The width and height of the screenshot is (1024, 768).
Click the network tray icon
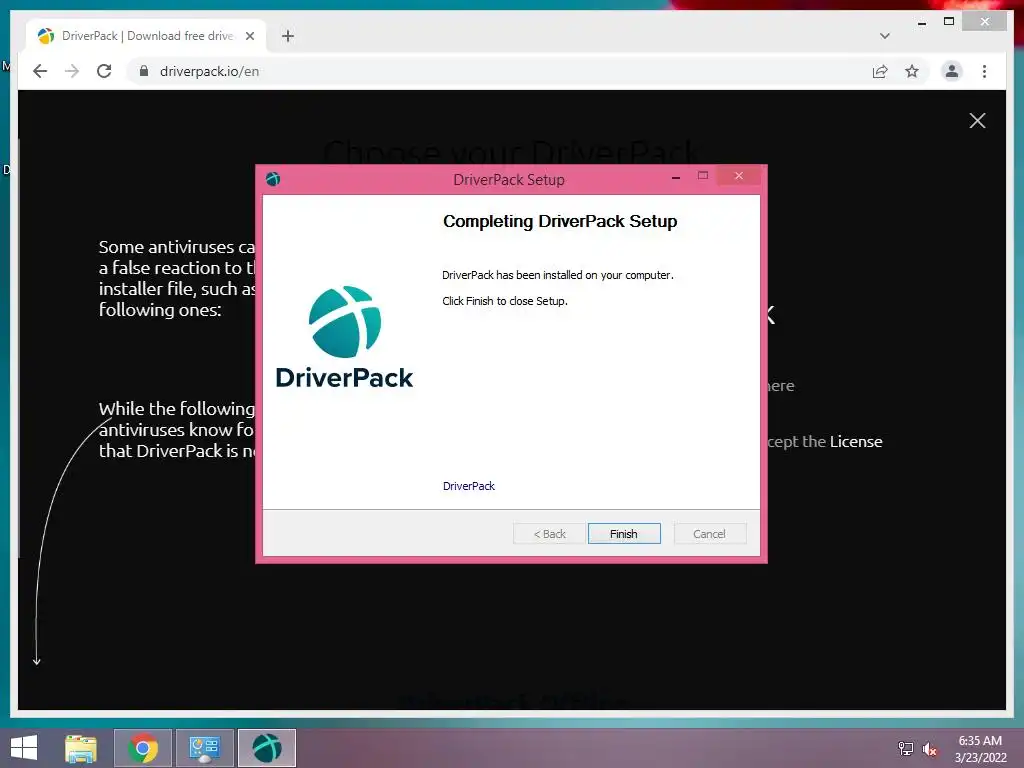coord(905,748)
